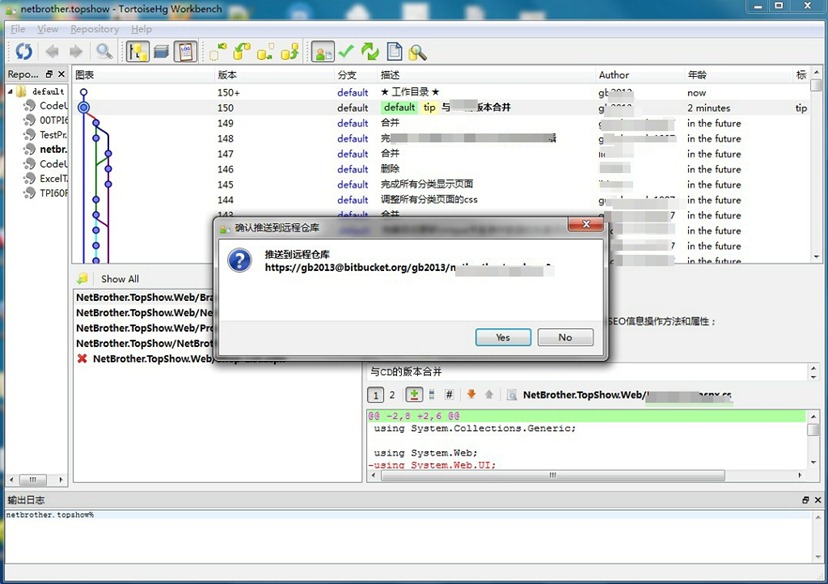Viewport: 828px width, 584px height.
Task: Toggle diff view mode button
Action: tap(414, 394)
